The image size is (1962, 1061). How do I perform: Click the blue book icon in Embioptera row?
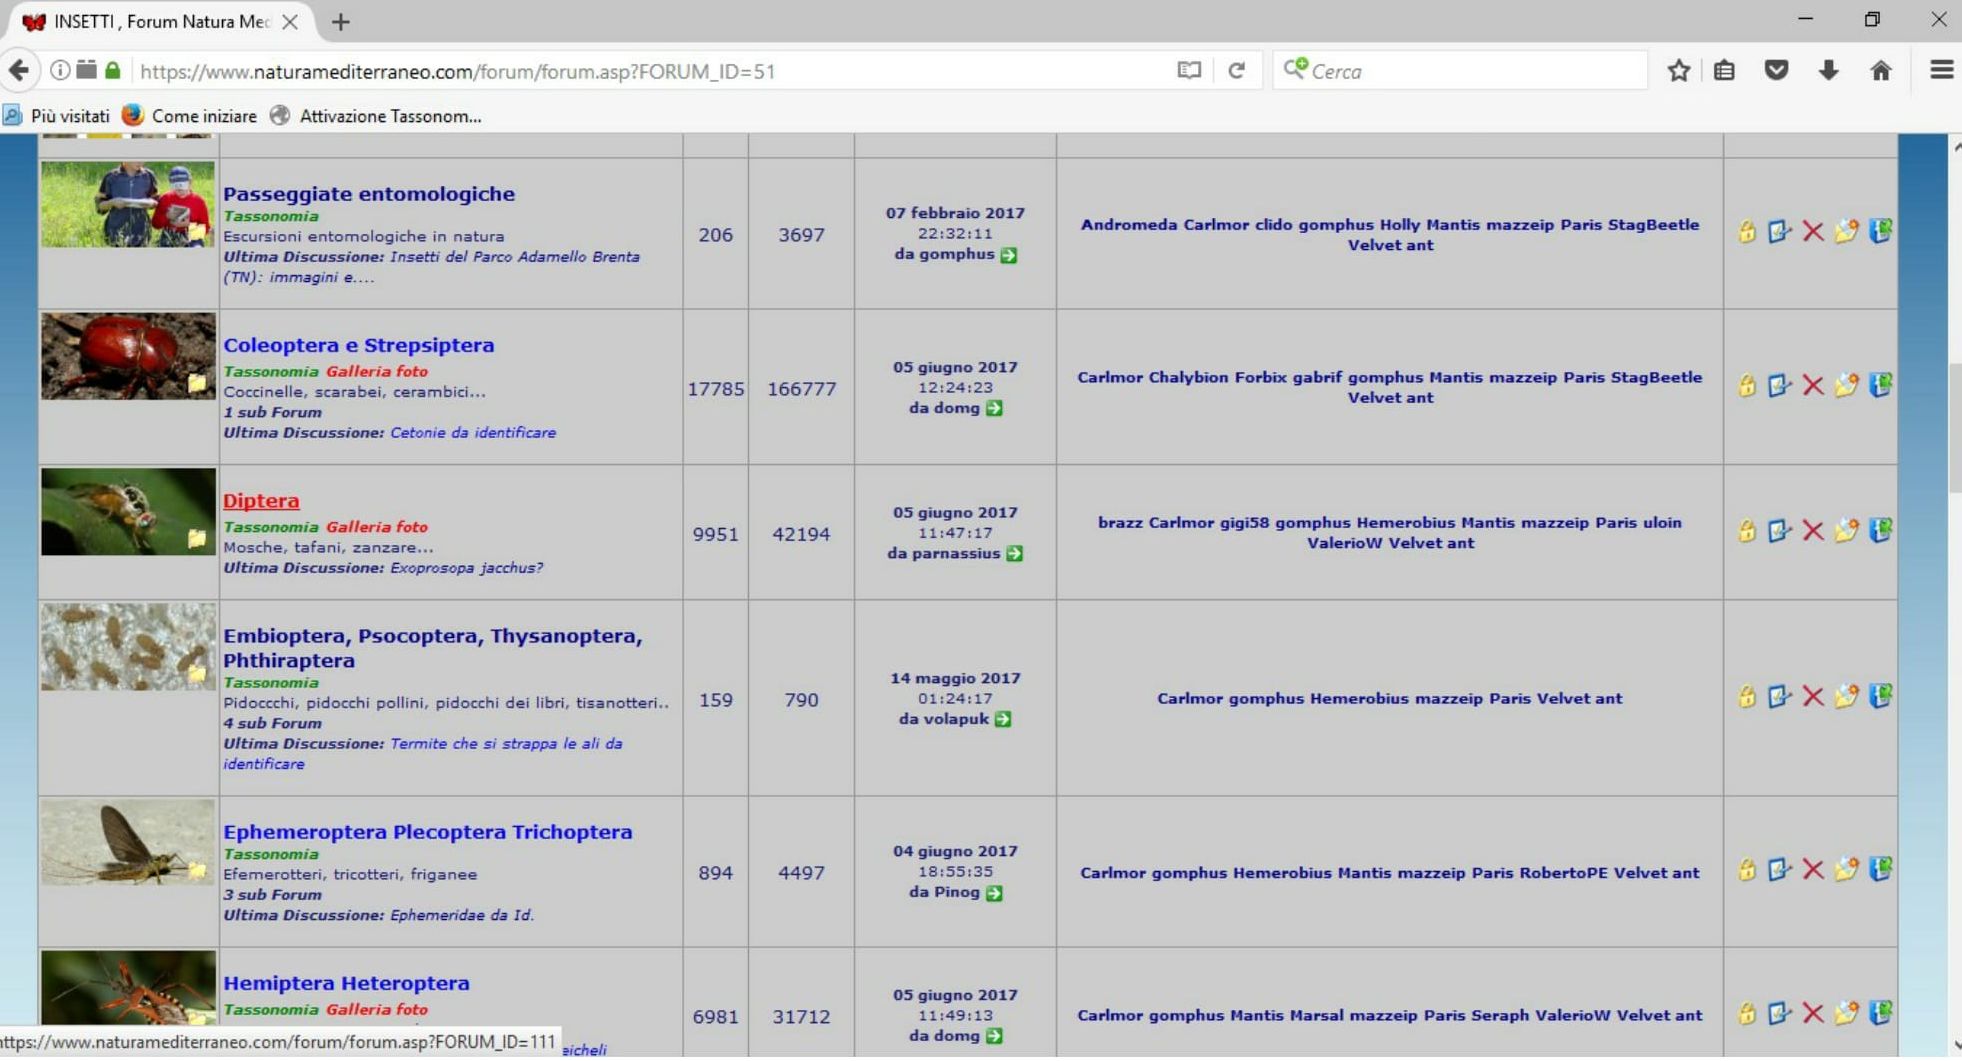(1880, 696)
